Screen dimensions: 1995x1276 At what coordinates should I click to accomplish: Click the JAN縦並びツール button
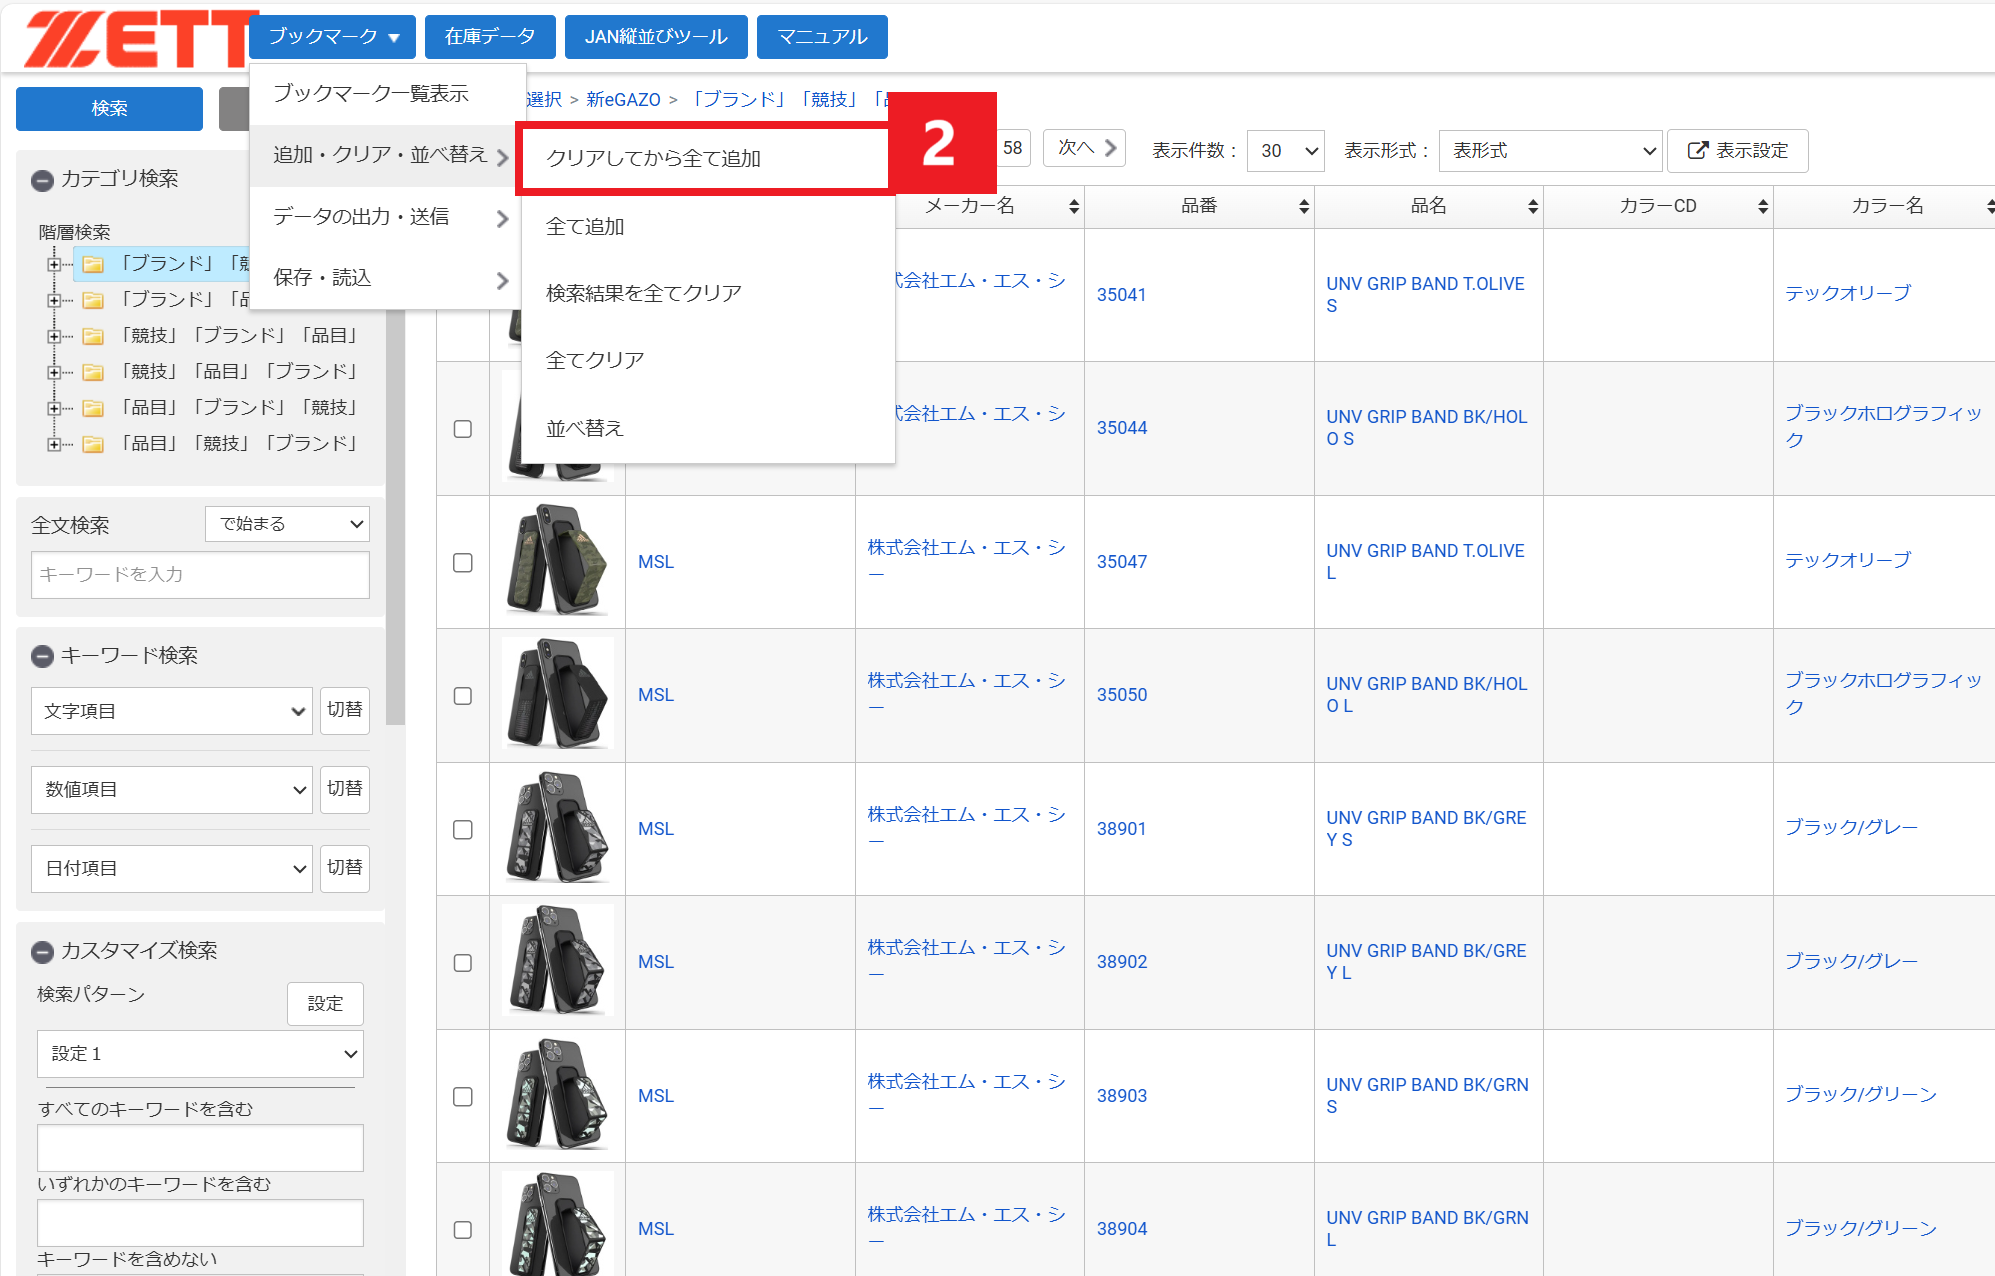click(x=656, y=37)
